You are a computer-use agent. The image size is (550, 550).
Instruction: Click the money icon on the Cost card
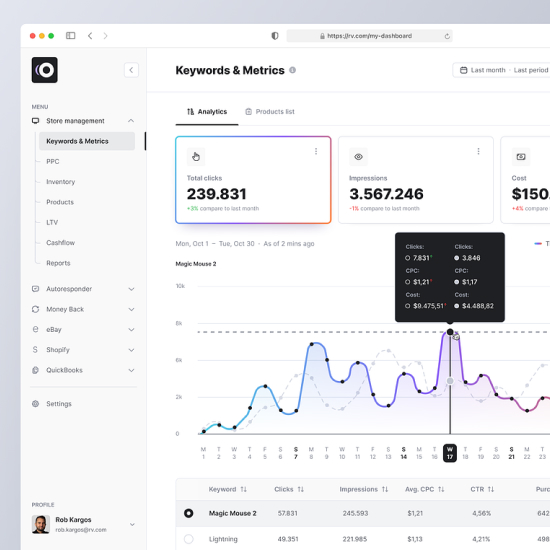click(x=521, y=156)
